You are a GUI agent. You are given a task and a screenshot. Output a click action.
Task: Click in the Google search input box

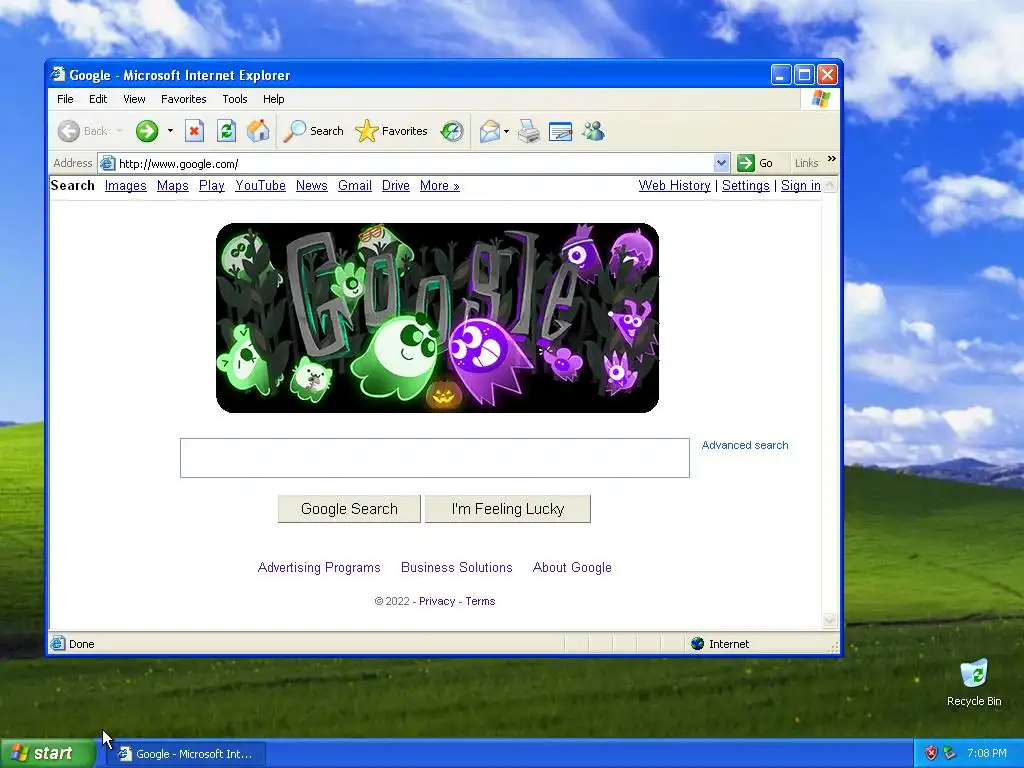[435, 458]
